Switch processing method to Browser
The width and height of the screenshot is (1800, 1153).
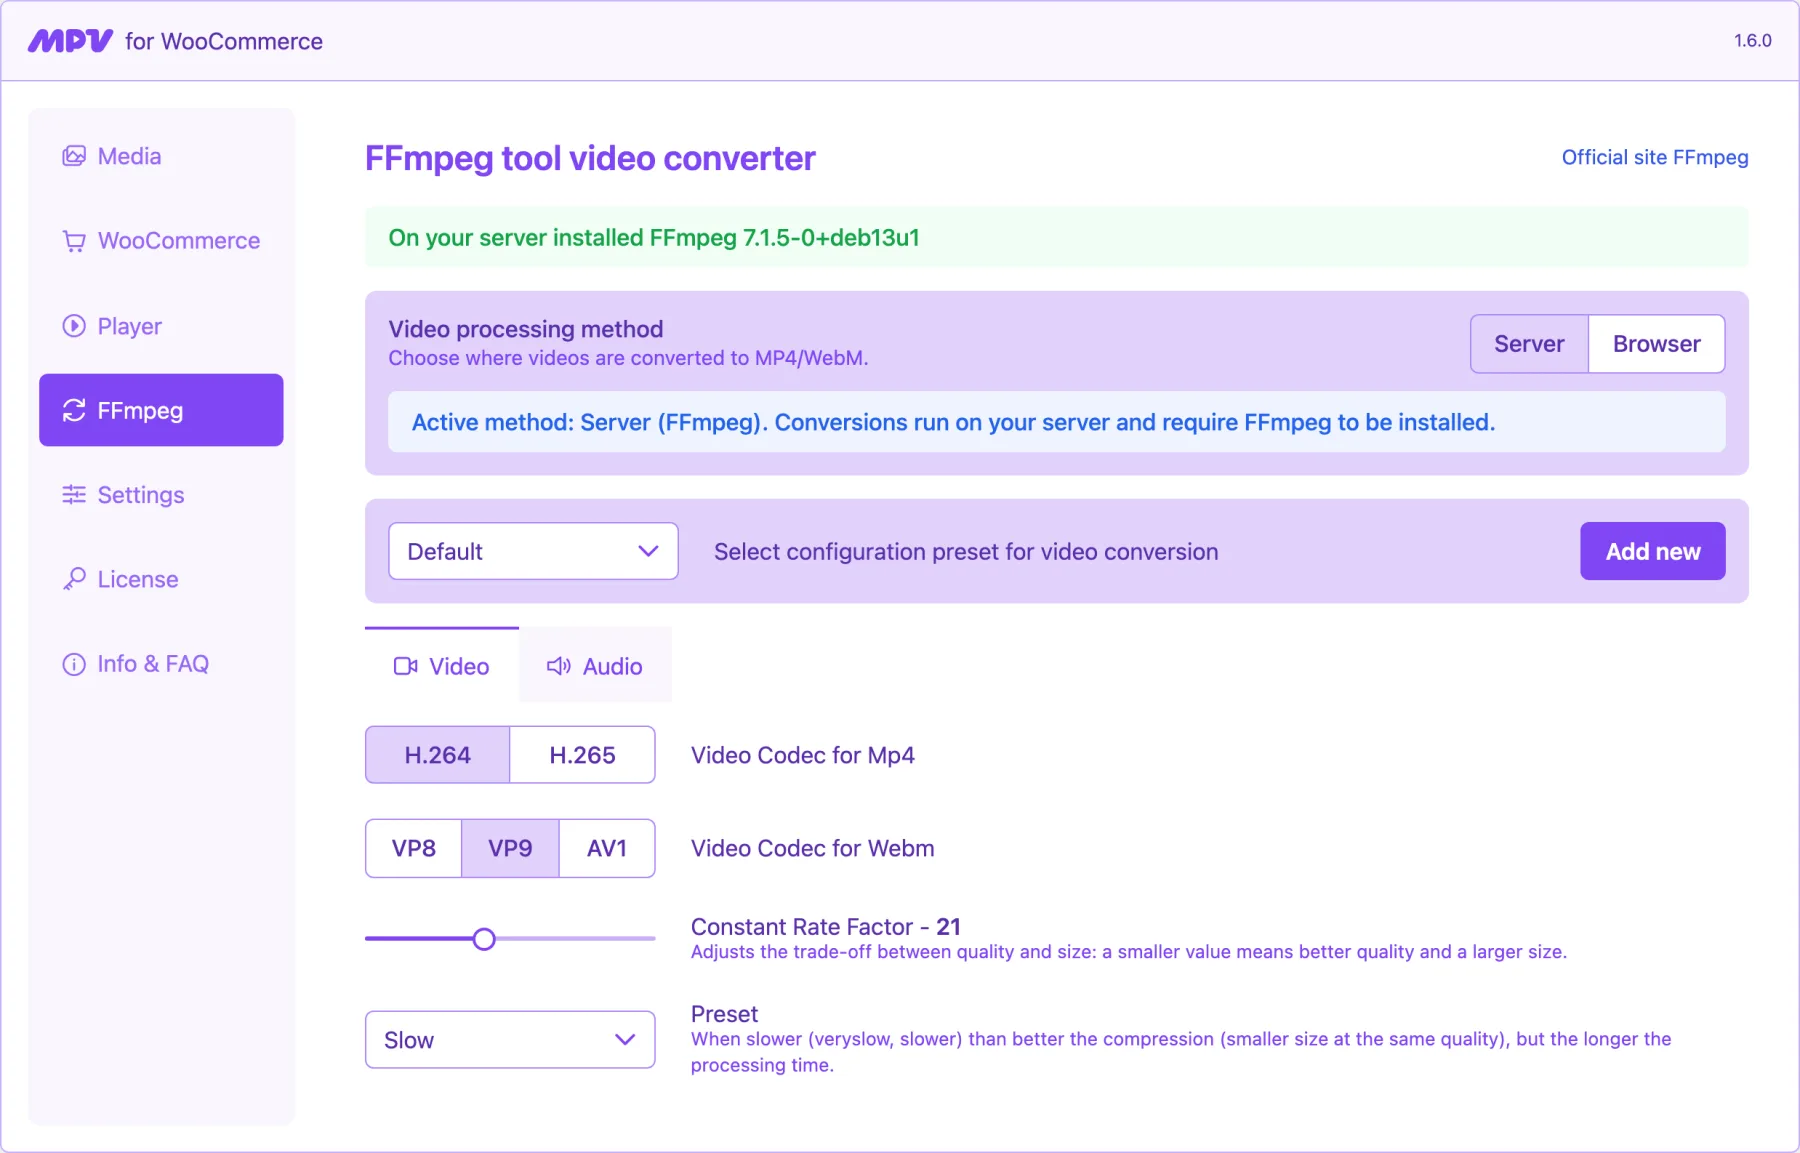coord(1656,344)
